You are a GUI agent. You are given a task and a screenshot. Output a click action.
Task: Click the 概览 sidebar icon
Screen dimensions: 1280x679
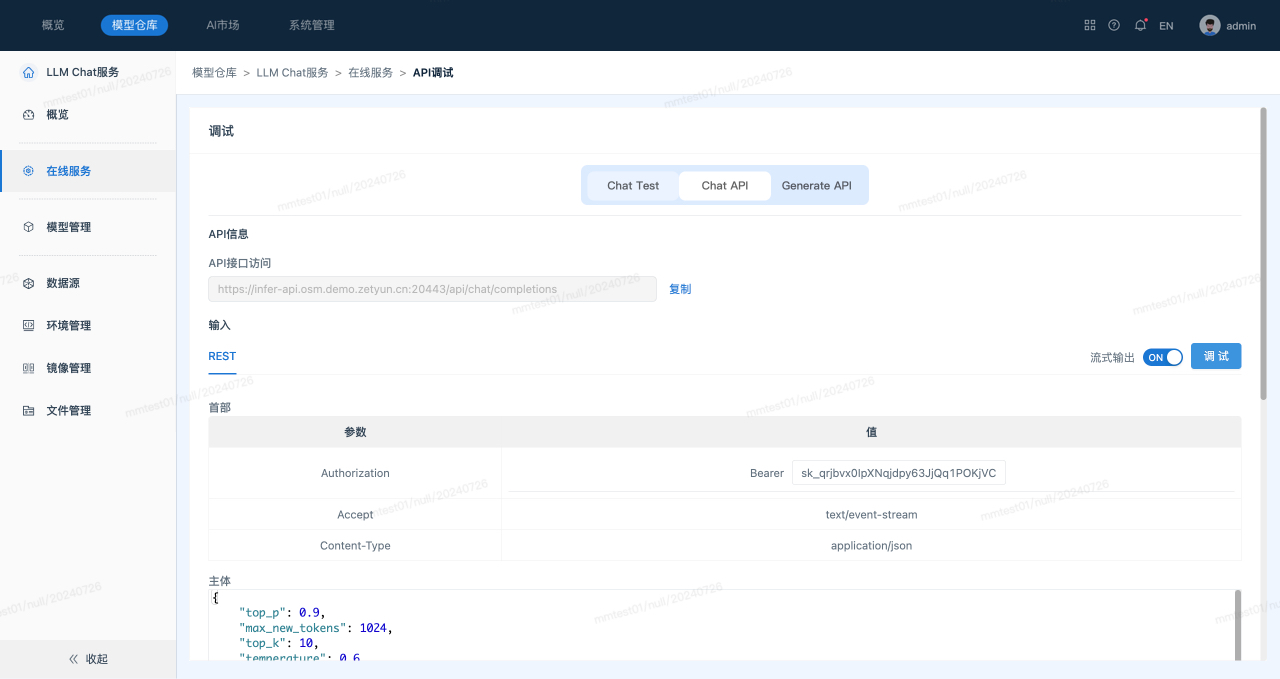point(28,115)
